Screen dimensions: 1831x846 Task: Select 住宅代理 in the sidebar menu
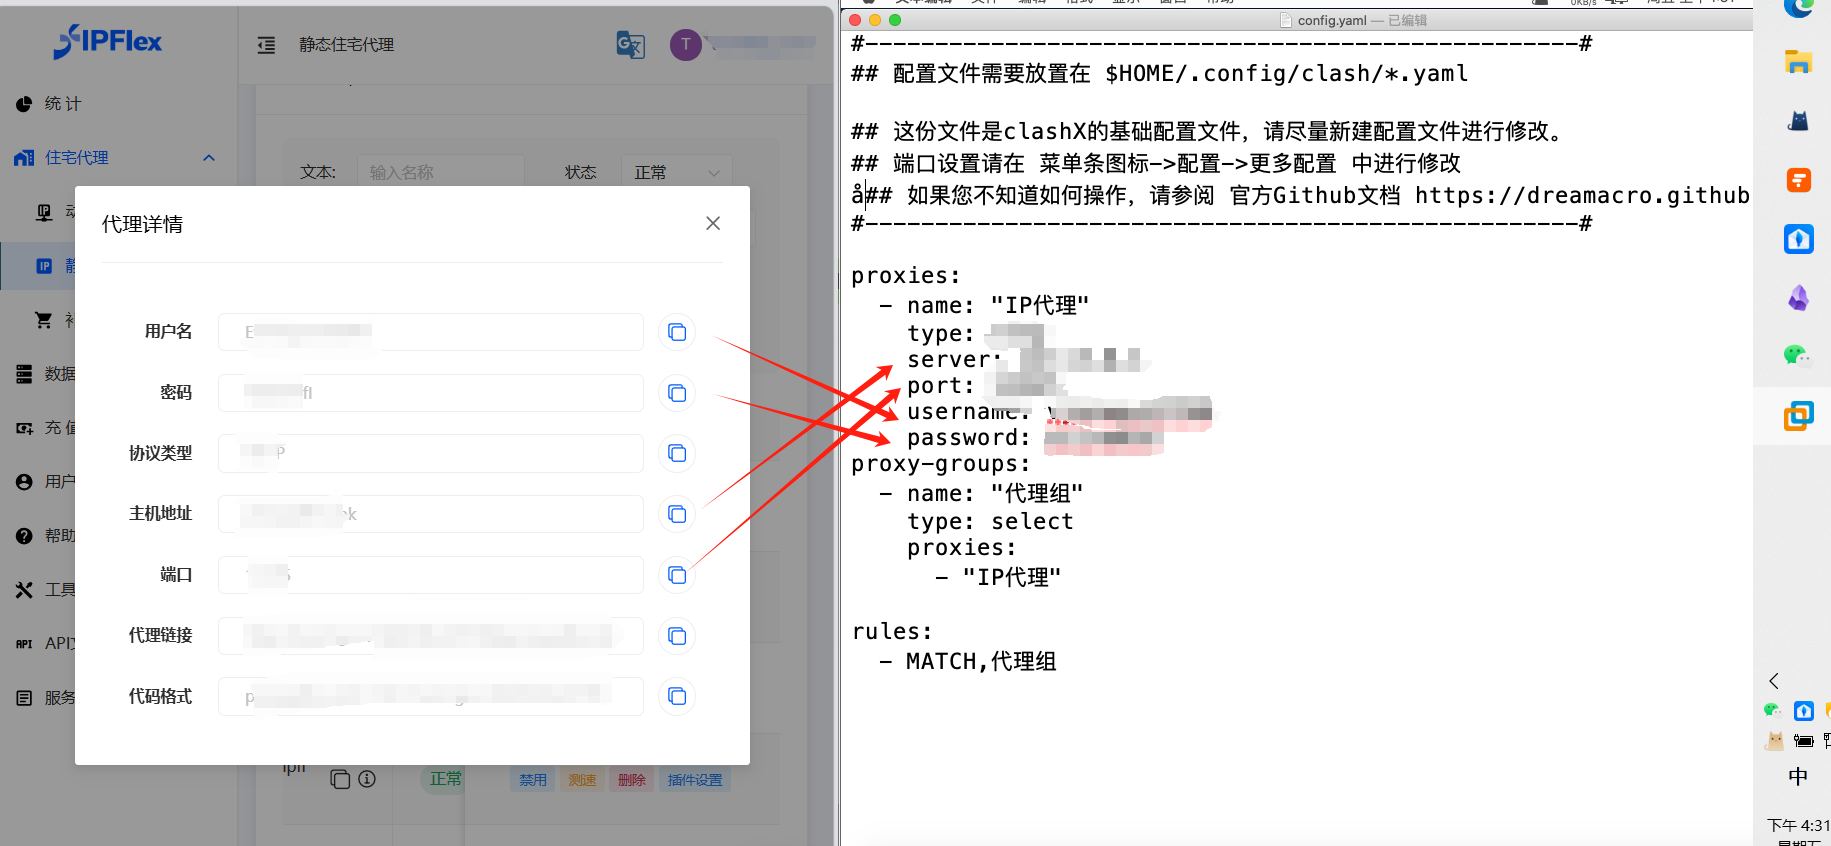77,158
